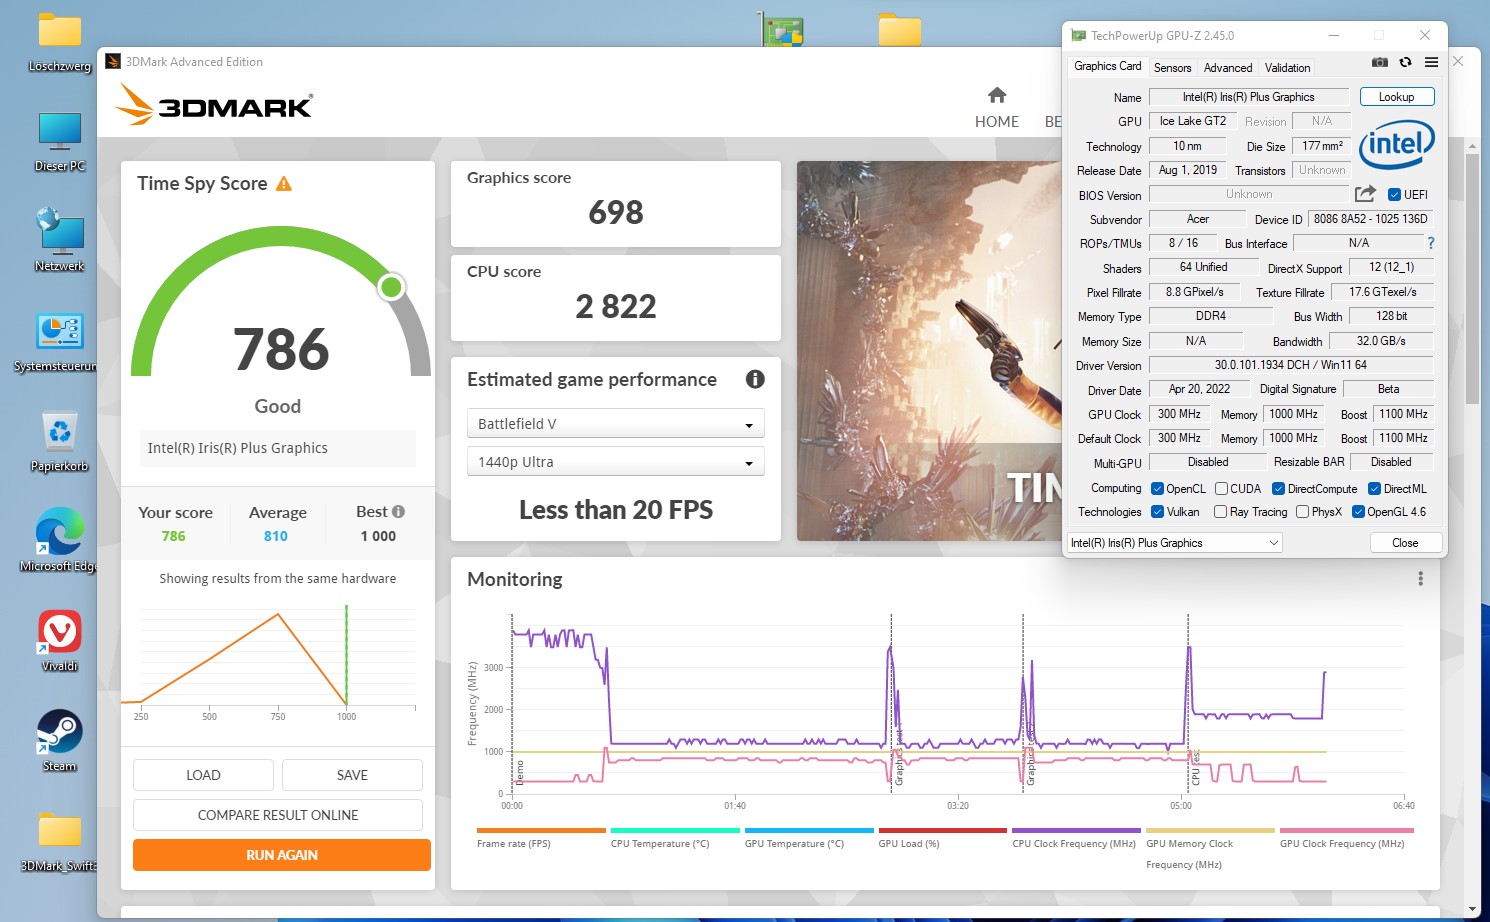Toggle OpenCL checkbox
Image resolution: width=1490 pixels, height=922 pixels.
tap(1157, 489)
